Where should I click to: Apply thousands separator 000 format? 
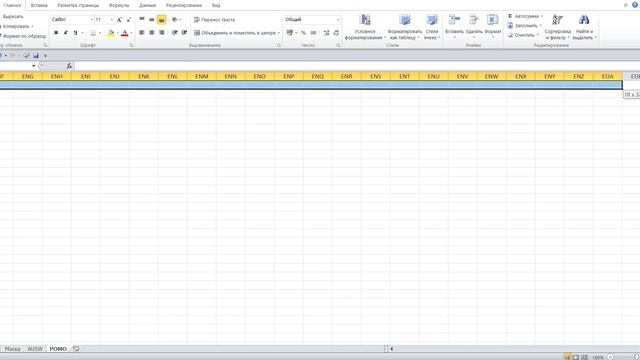tap(313, 33)
